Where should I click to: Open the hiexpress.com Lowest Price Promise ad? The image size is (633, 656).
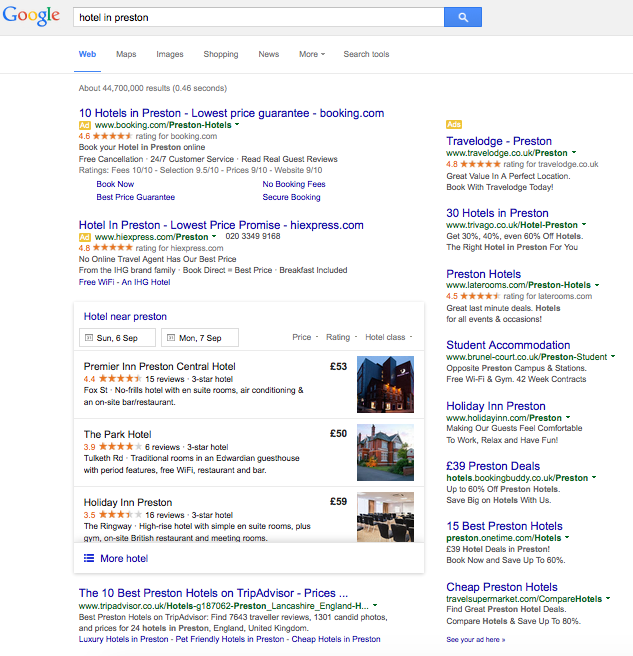(221, 225)
